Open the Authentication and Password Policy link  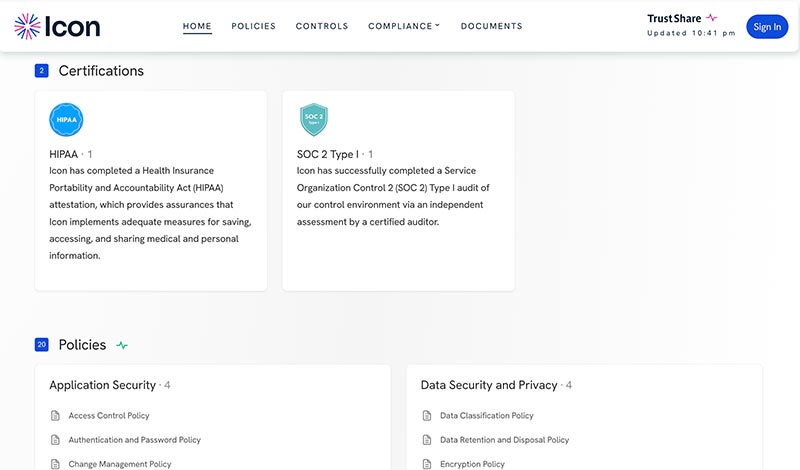coord(135,439)
